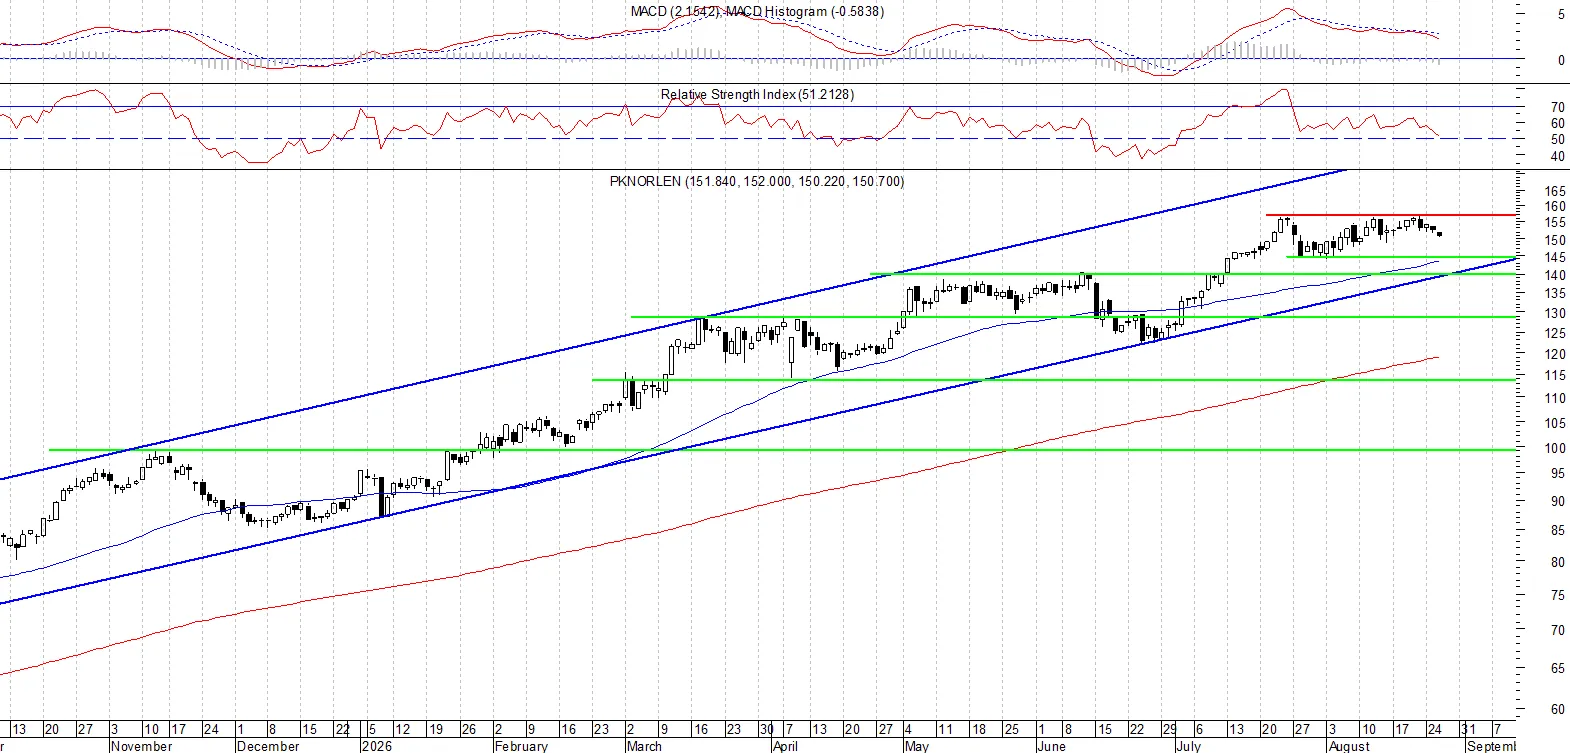Click the red resistance line near 157
The height and width of the screenshot is (753, 1570).
(x=1390, y=215)
